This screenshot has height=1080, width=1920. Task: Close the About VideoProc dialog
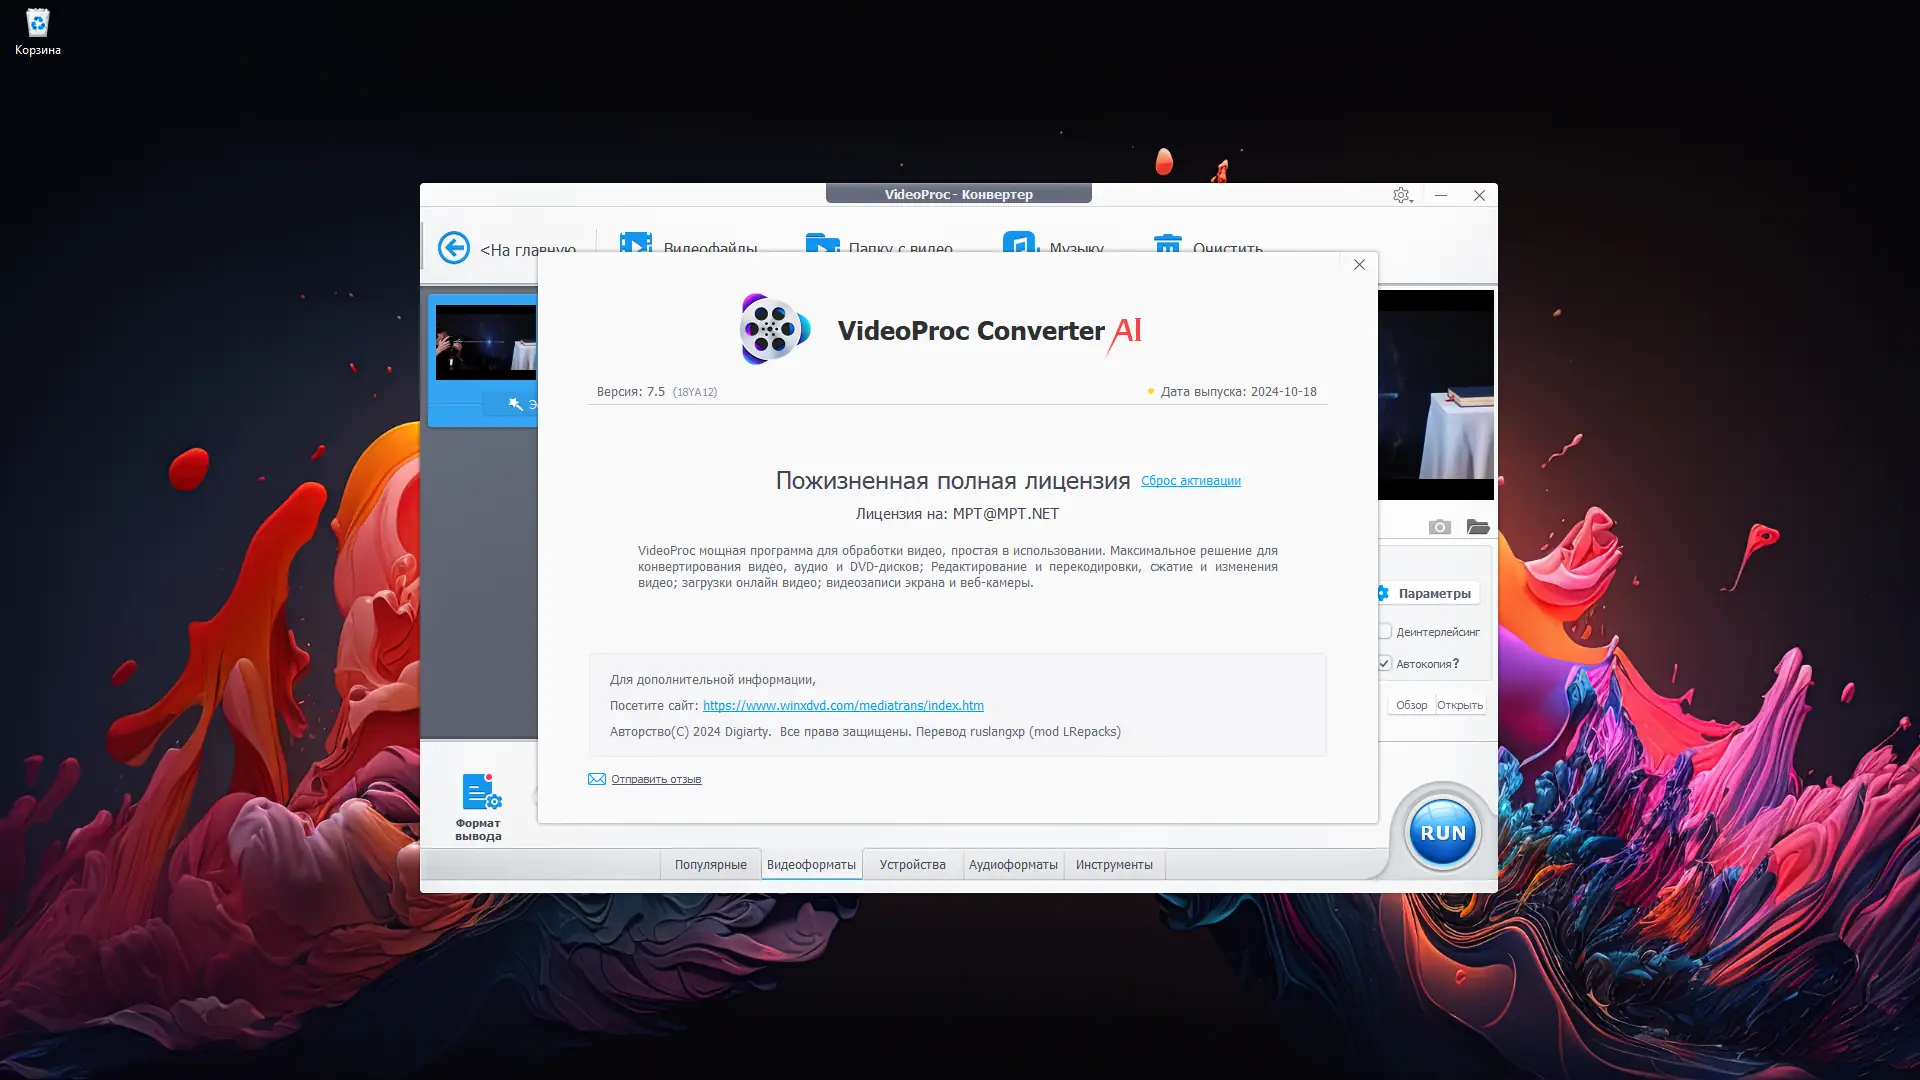click(1358, 265)
